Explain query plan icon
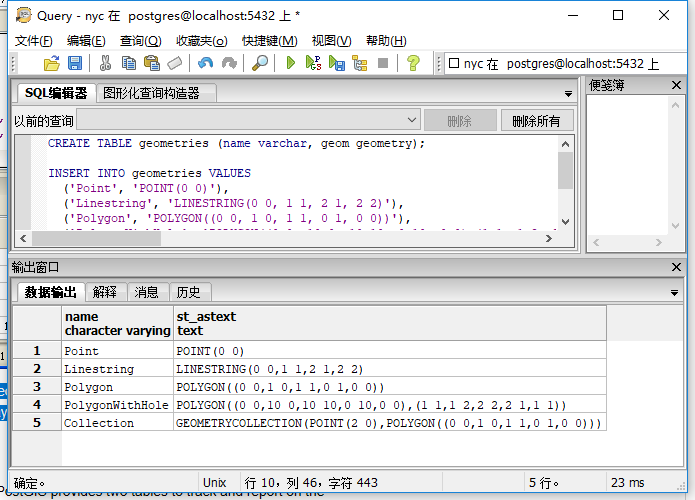This screenshot has height=500, width=695. tap(359, 63)
